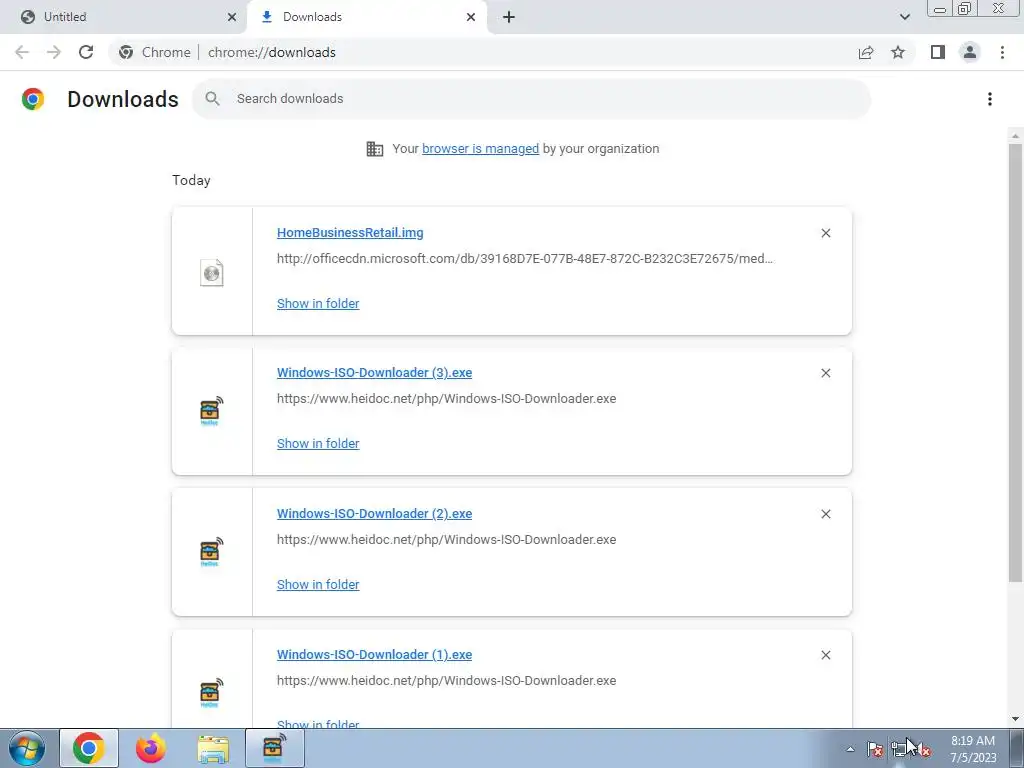Click the share page icon in address bar
Viewport: 1024px width, 768px height.
[866, 52]
